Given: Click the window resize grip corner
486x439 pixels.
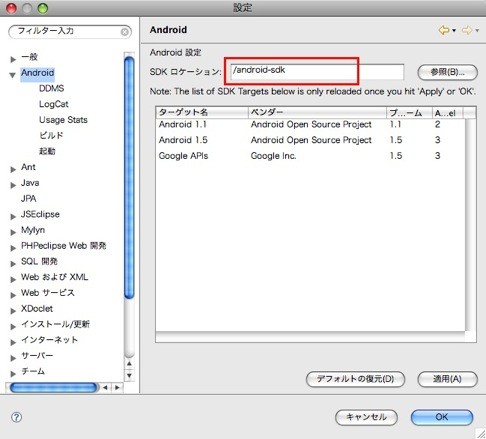Looking at the screenshot, I should [x=481, y=433].
